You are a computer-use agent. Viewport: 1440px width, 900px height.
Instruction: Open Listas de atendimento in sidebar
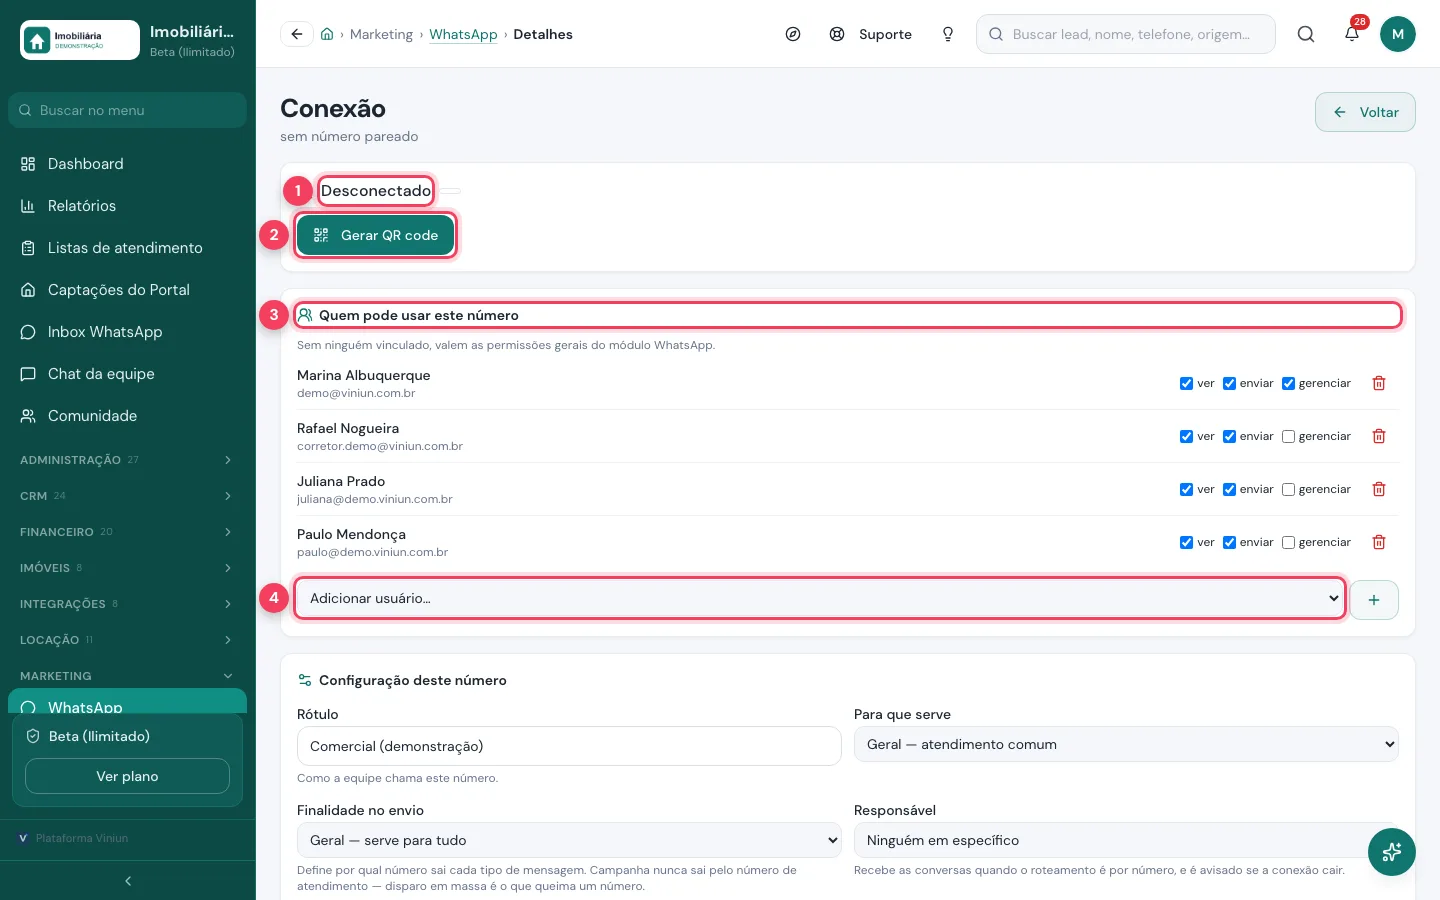[x=126, y=248]
